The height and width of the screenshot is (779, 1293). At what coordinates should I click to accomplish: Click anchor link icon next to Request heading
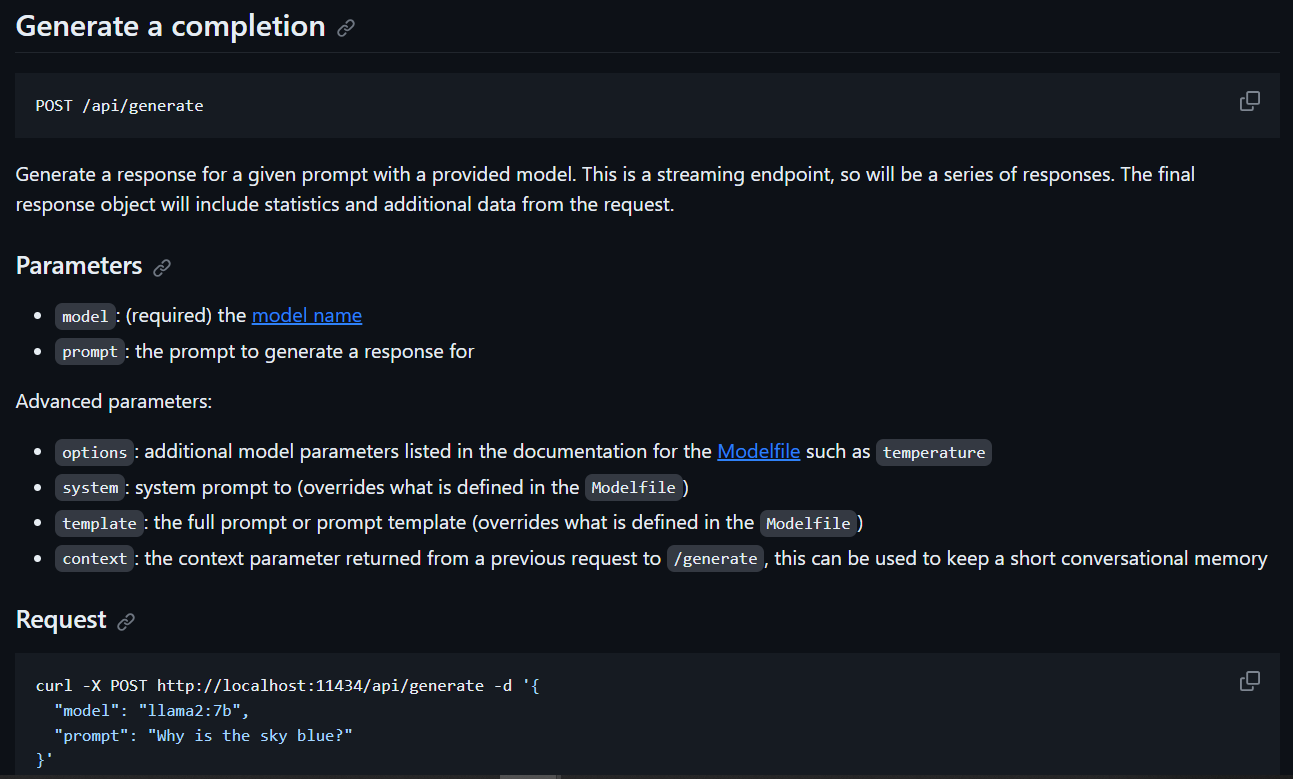pos(126,621)
